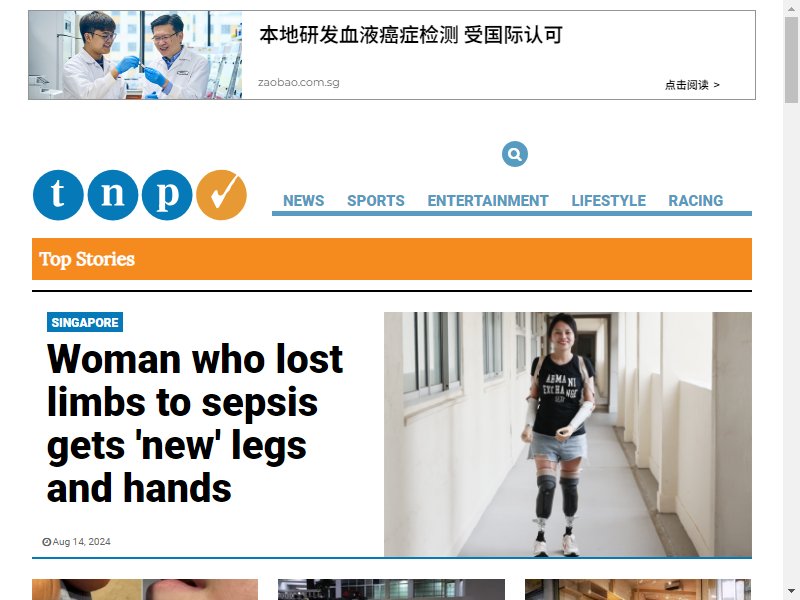Click the blue 'p' logo circle
The height and width of the screenshot is (600, 800).
pos(167,195)
